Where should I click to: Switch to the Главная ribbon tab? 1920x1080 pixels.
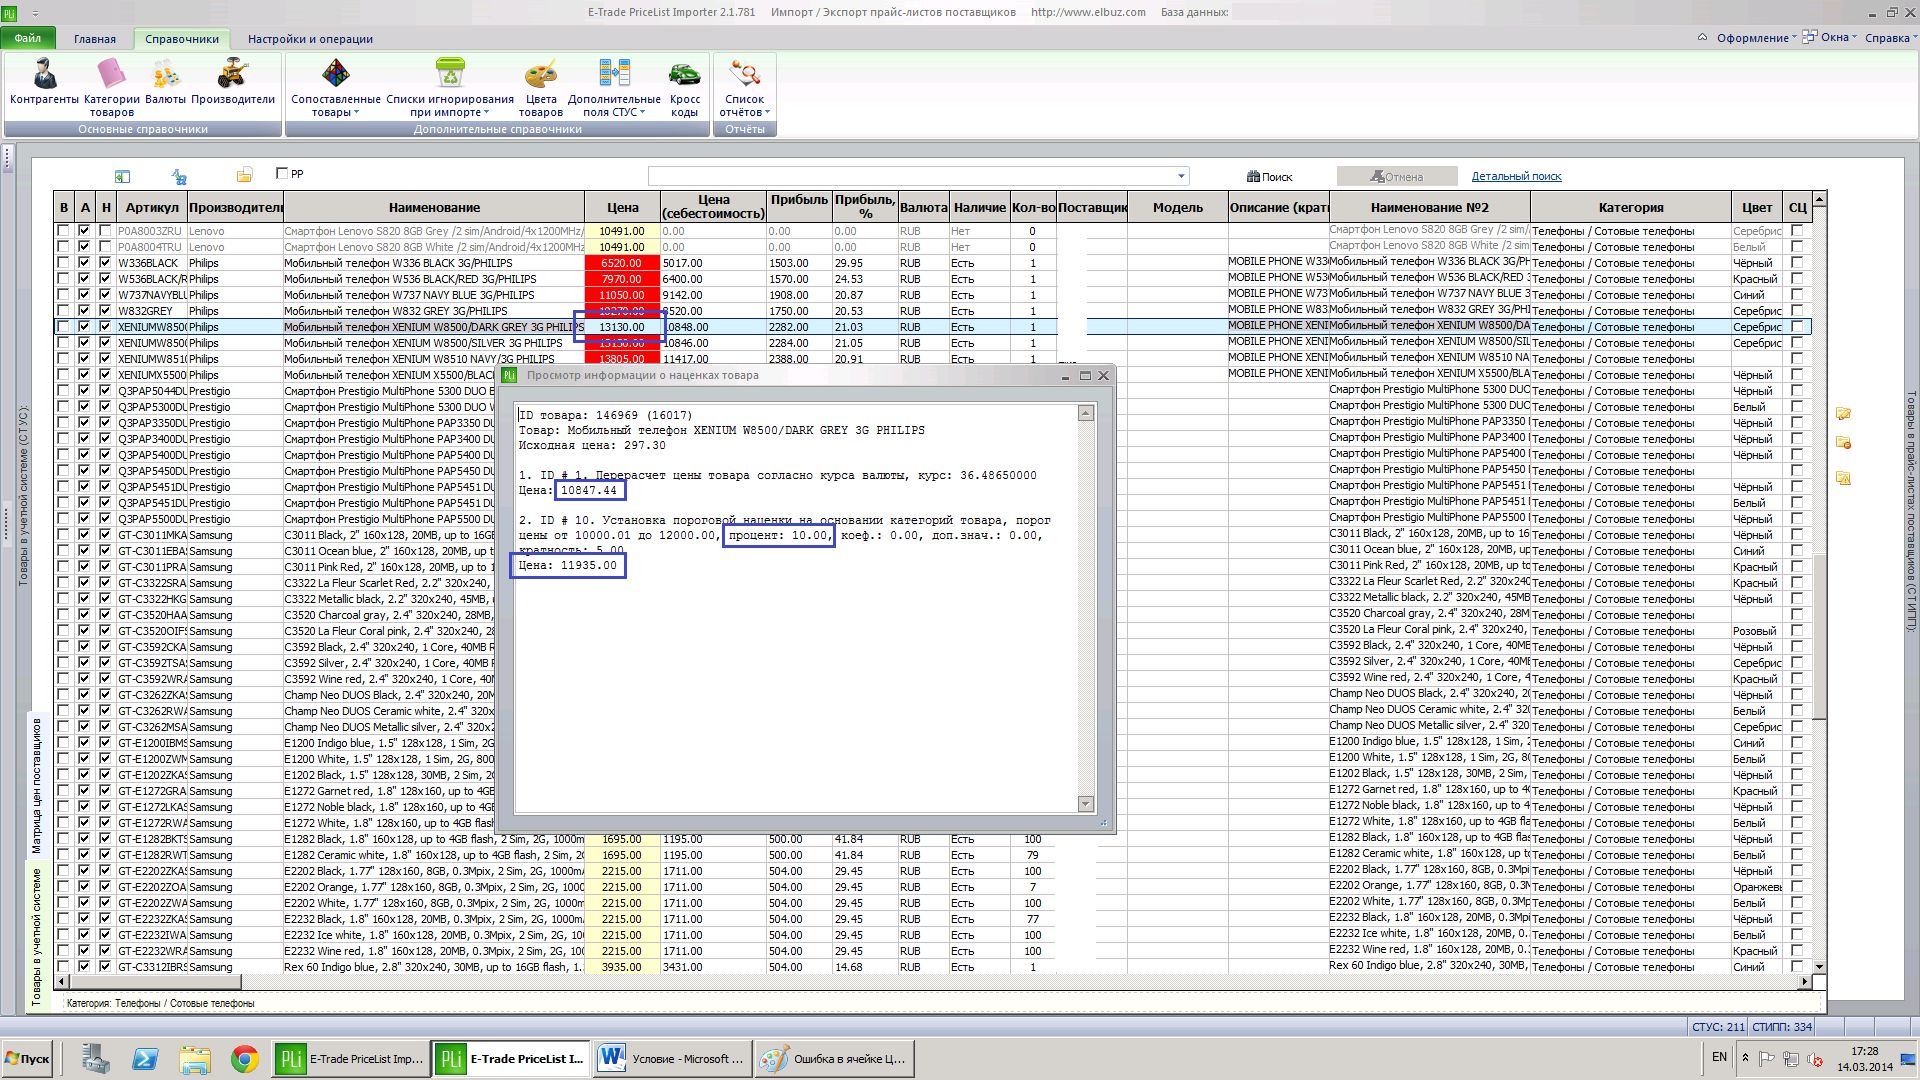point(95,39)
